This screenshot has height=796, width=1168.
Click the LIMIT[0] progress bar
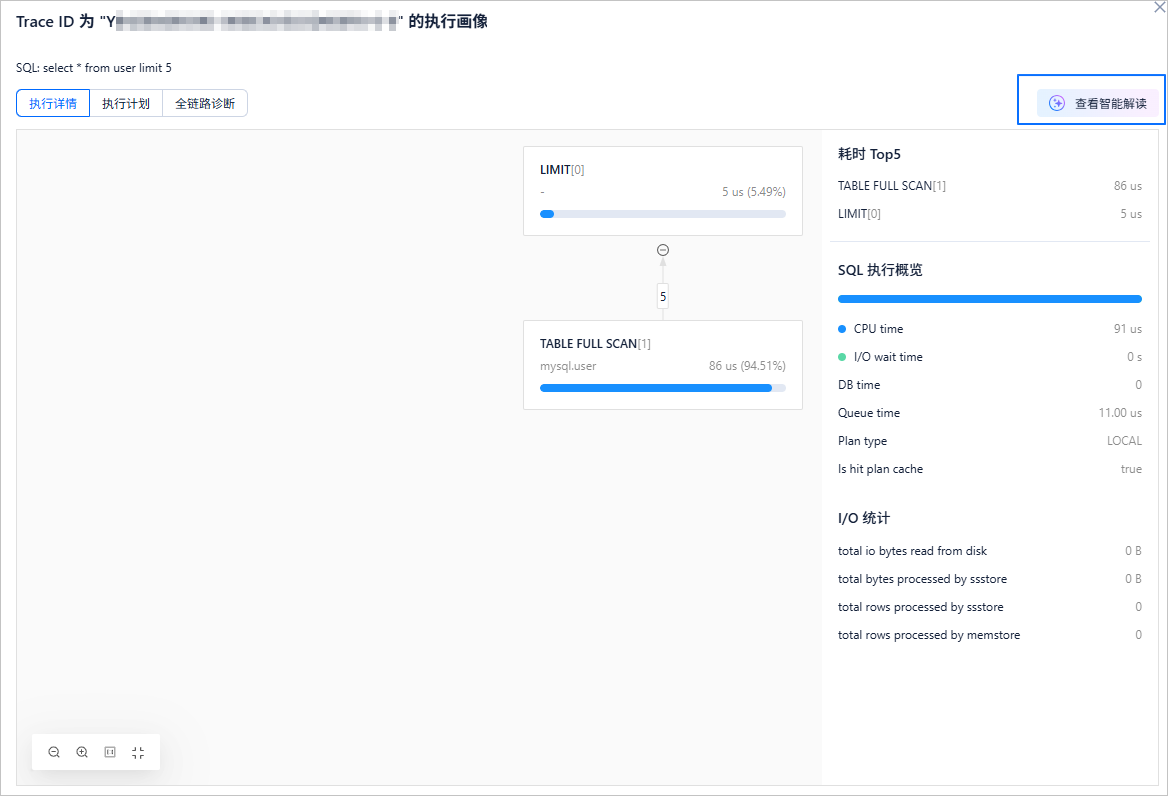pyautogui.click(x=663, y=214)
